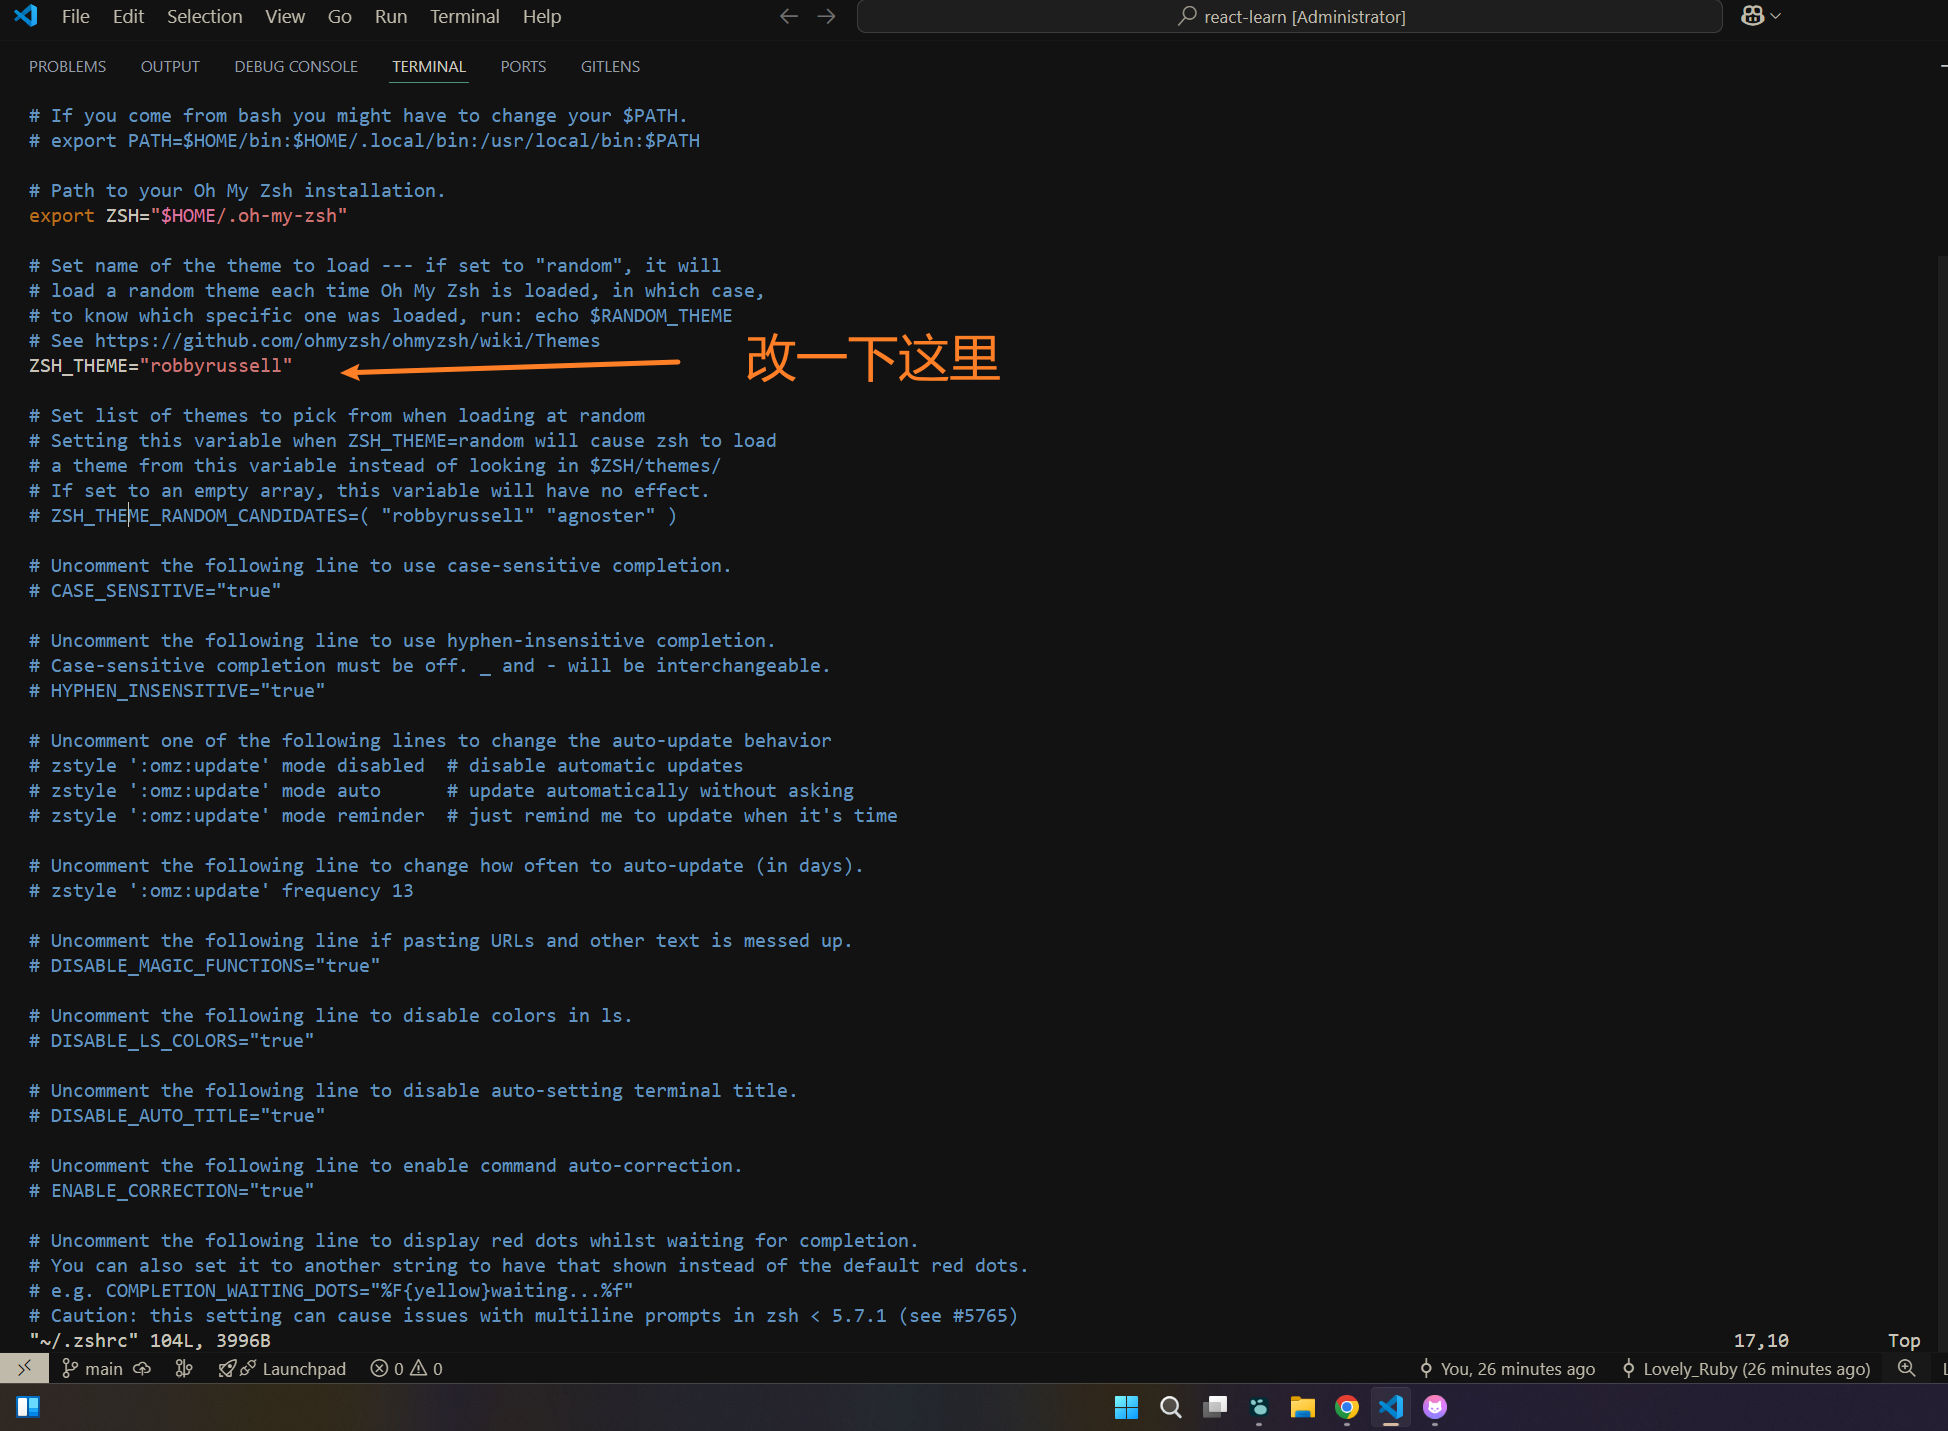The height and width of the screenshot is (1431, 1948).
Task: Click the CASE_SENSITIVE="true" line
Action: click(155, 591)
